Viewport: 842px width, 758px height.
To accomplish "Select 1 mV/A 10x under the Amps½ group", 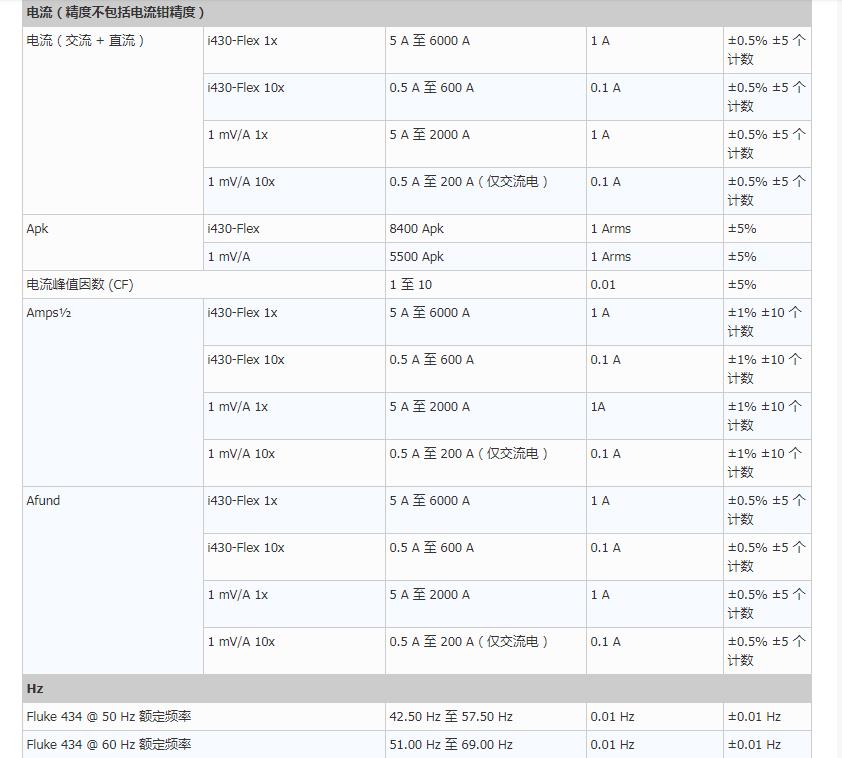I will pyautogui.click(x=241, y=454).
